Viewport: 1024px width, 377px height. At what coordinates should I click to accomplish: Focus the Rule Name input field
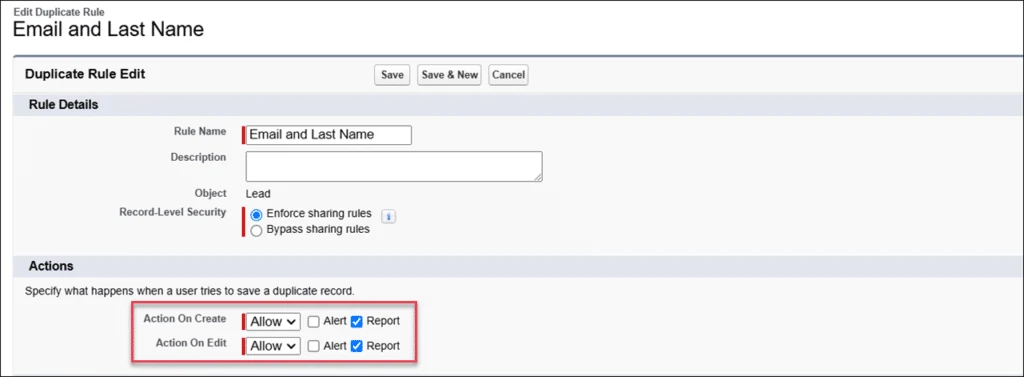click(x=329, y=135)
